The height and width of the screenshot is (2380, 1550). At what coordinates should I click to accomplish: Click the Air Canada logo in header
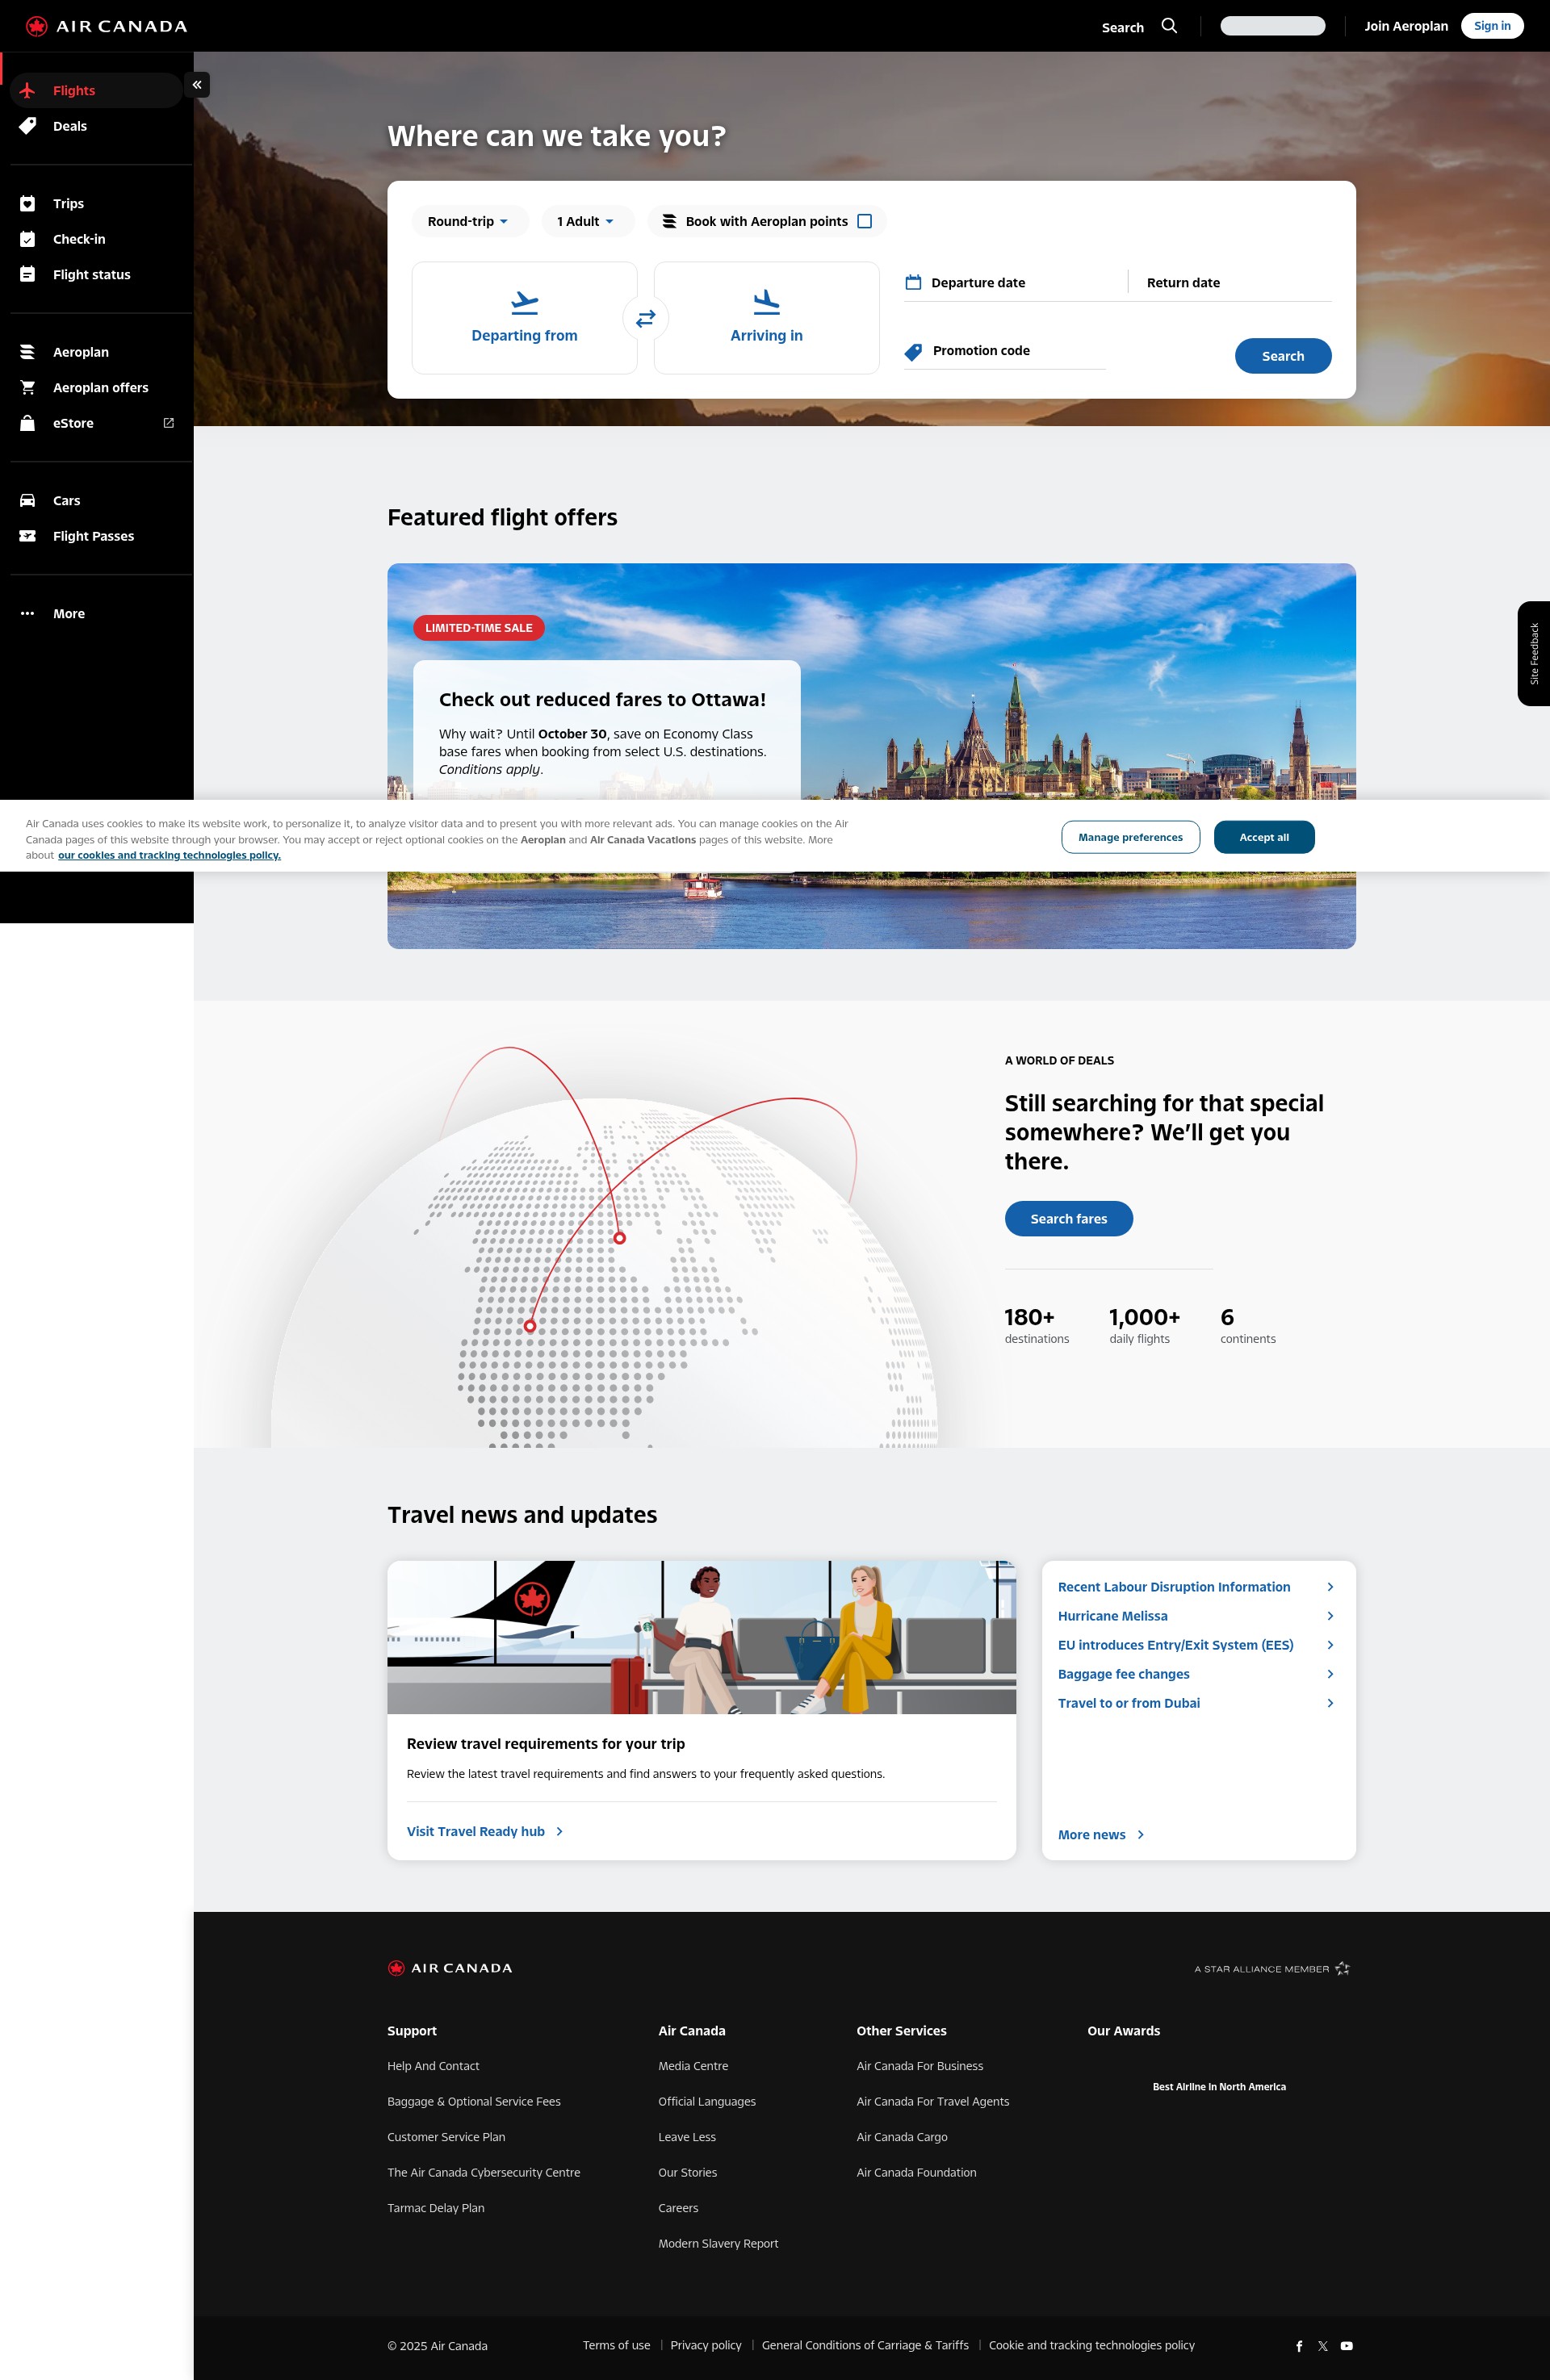107,26
